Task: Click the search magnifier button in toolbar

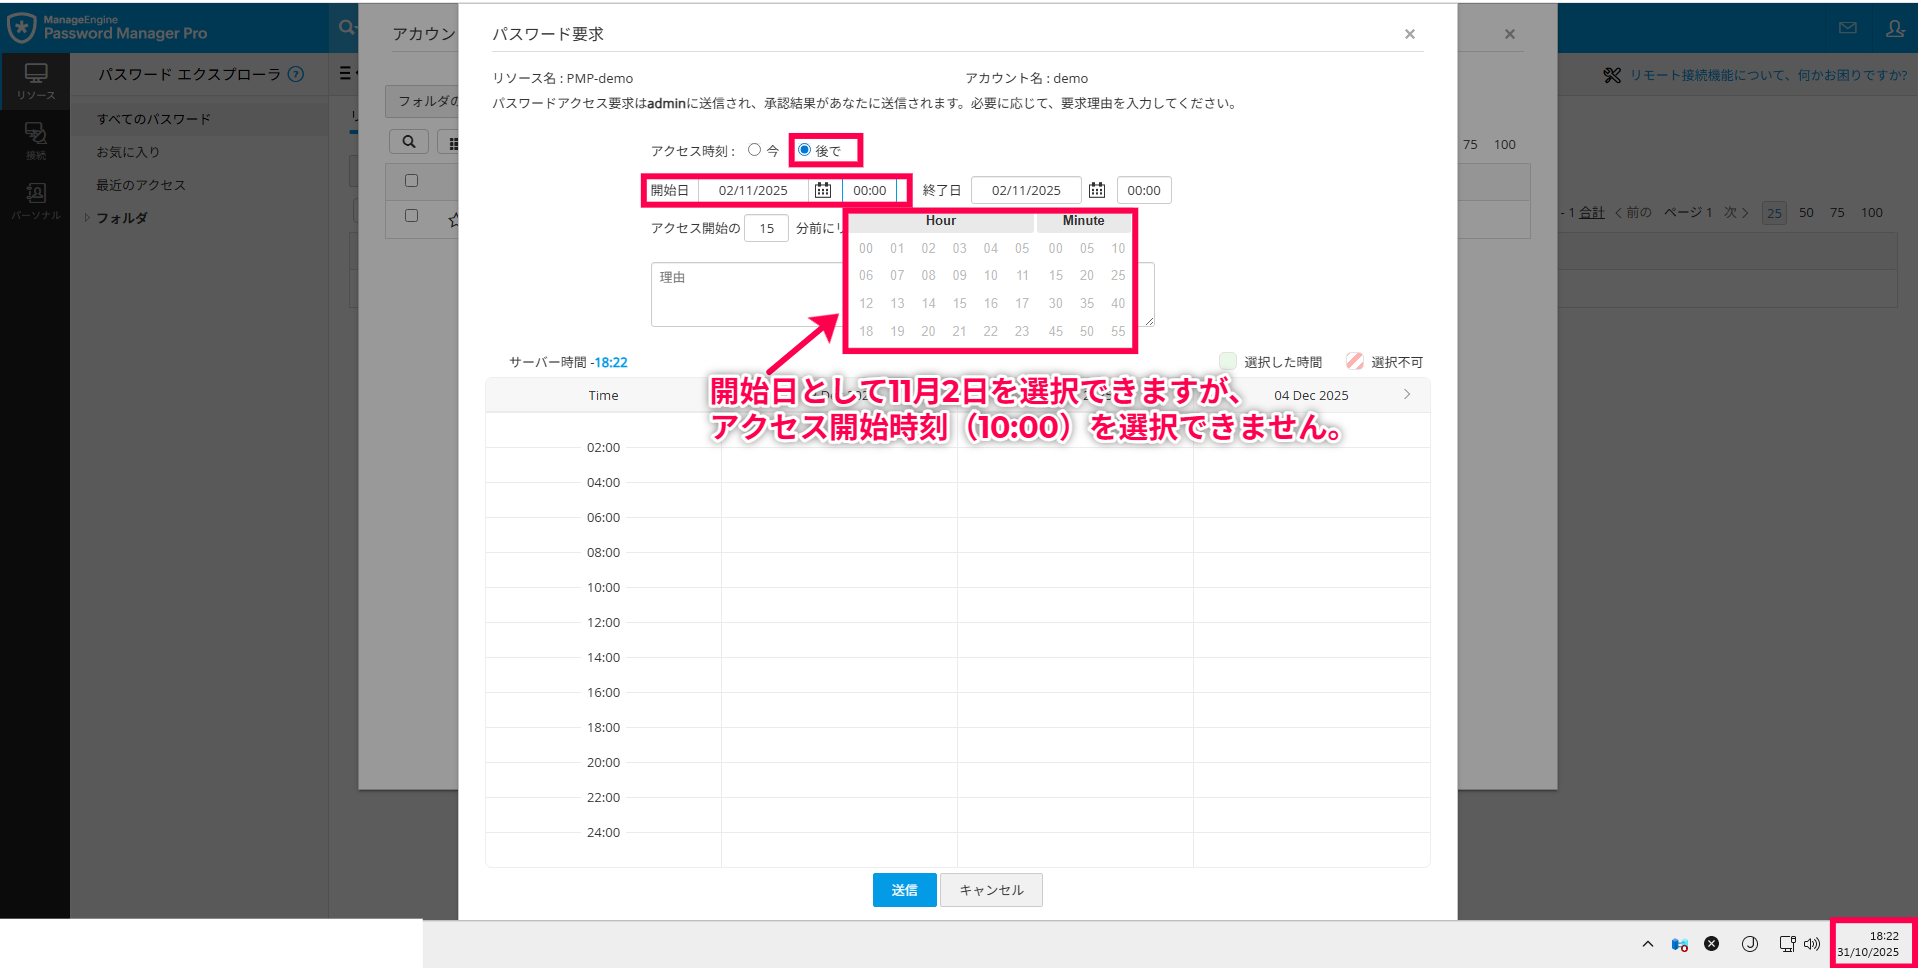Action: [409, 142]
